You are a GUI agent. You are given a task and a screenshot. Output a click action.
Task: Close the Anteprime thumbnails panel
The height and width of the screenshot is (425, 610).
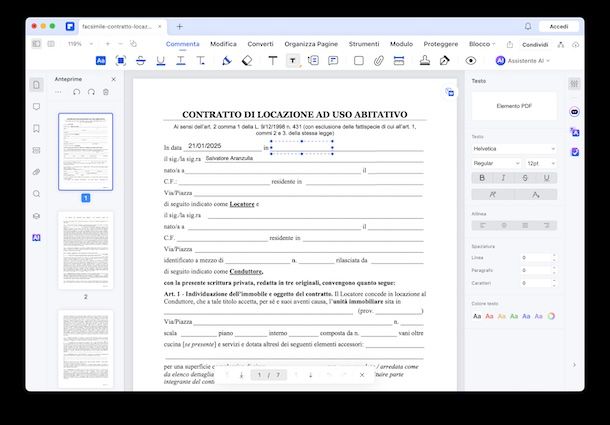(114, 79)
